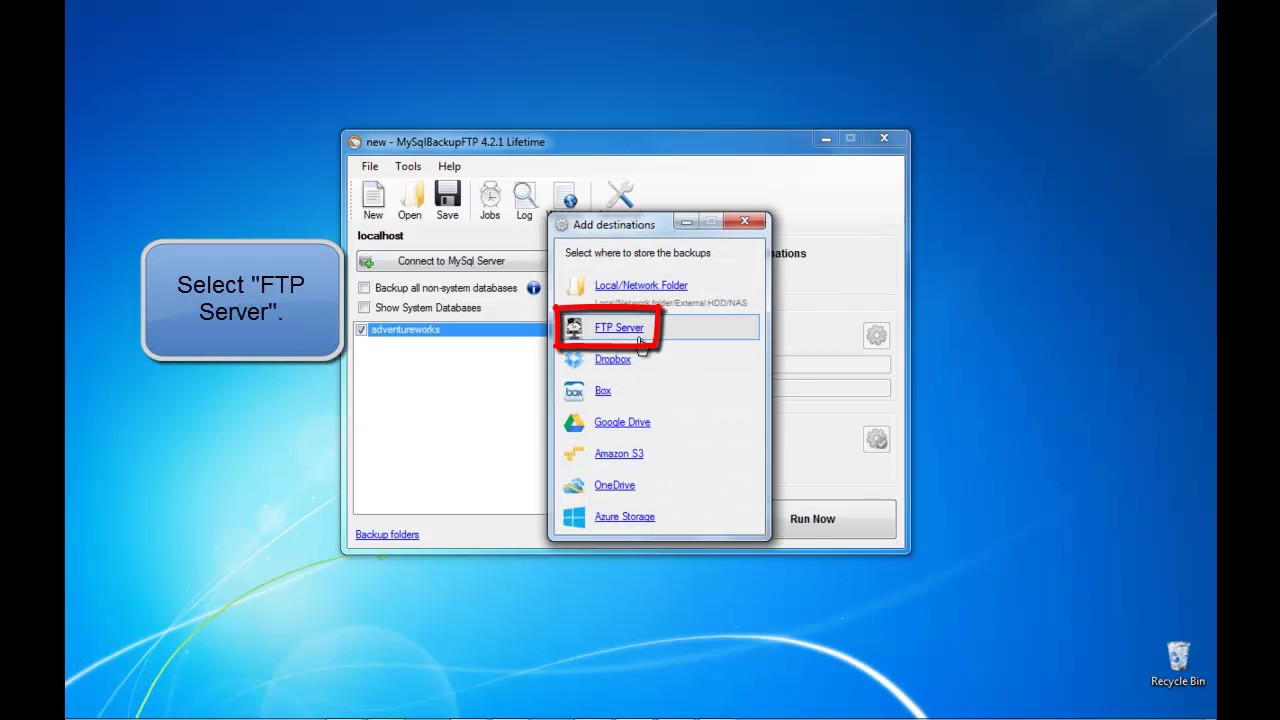1280x720 pixels.
Task: Click the upper input field in the main window
Action: [829, 366]
